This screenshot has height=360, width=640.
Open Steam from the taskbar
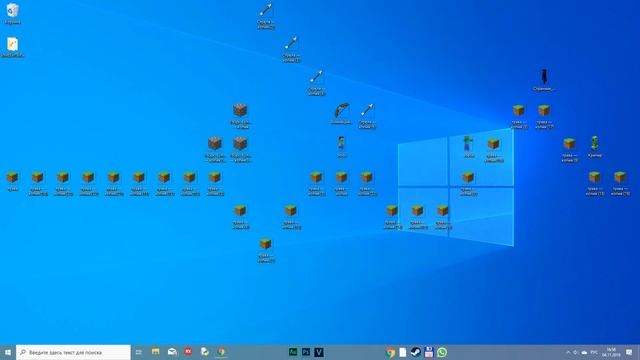tap(416, 352)
